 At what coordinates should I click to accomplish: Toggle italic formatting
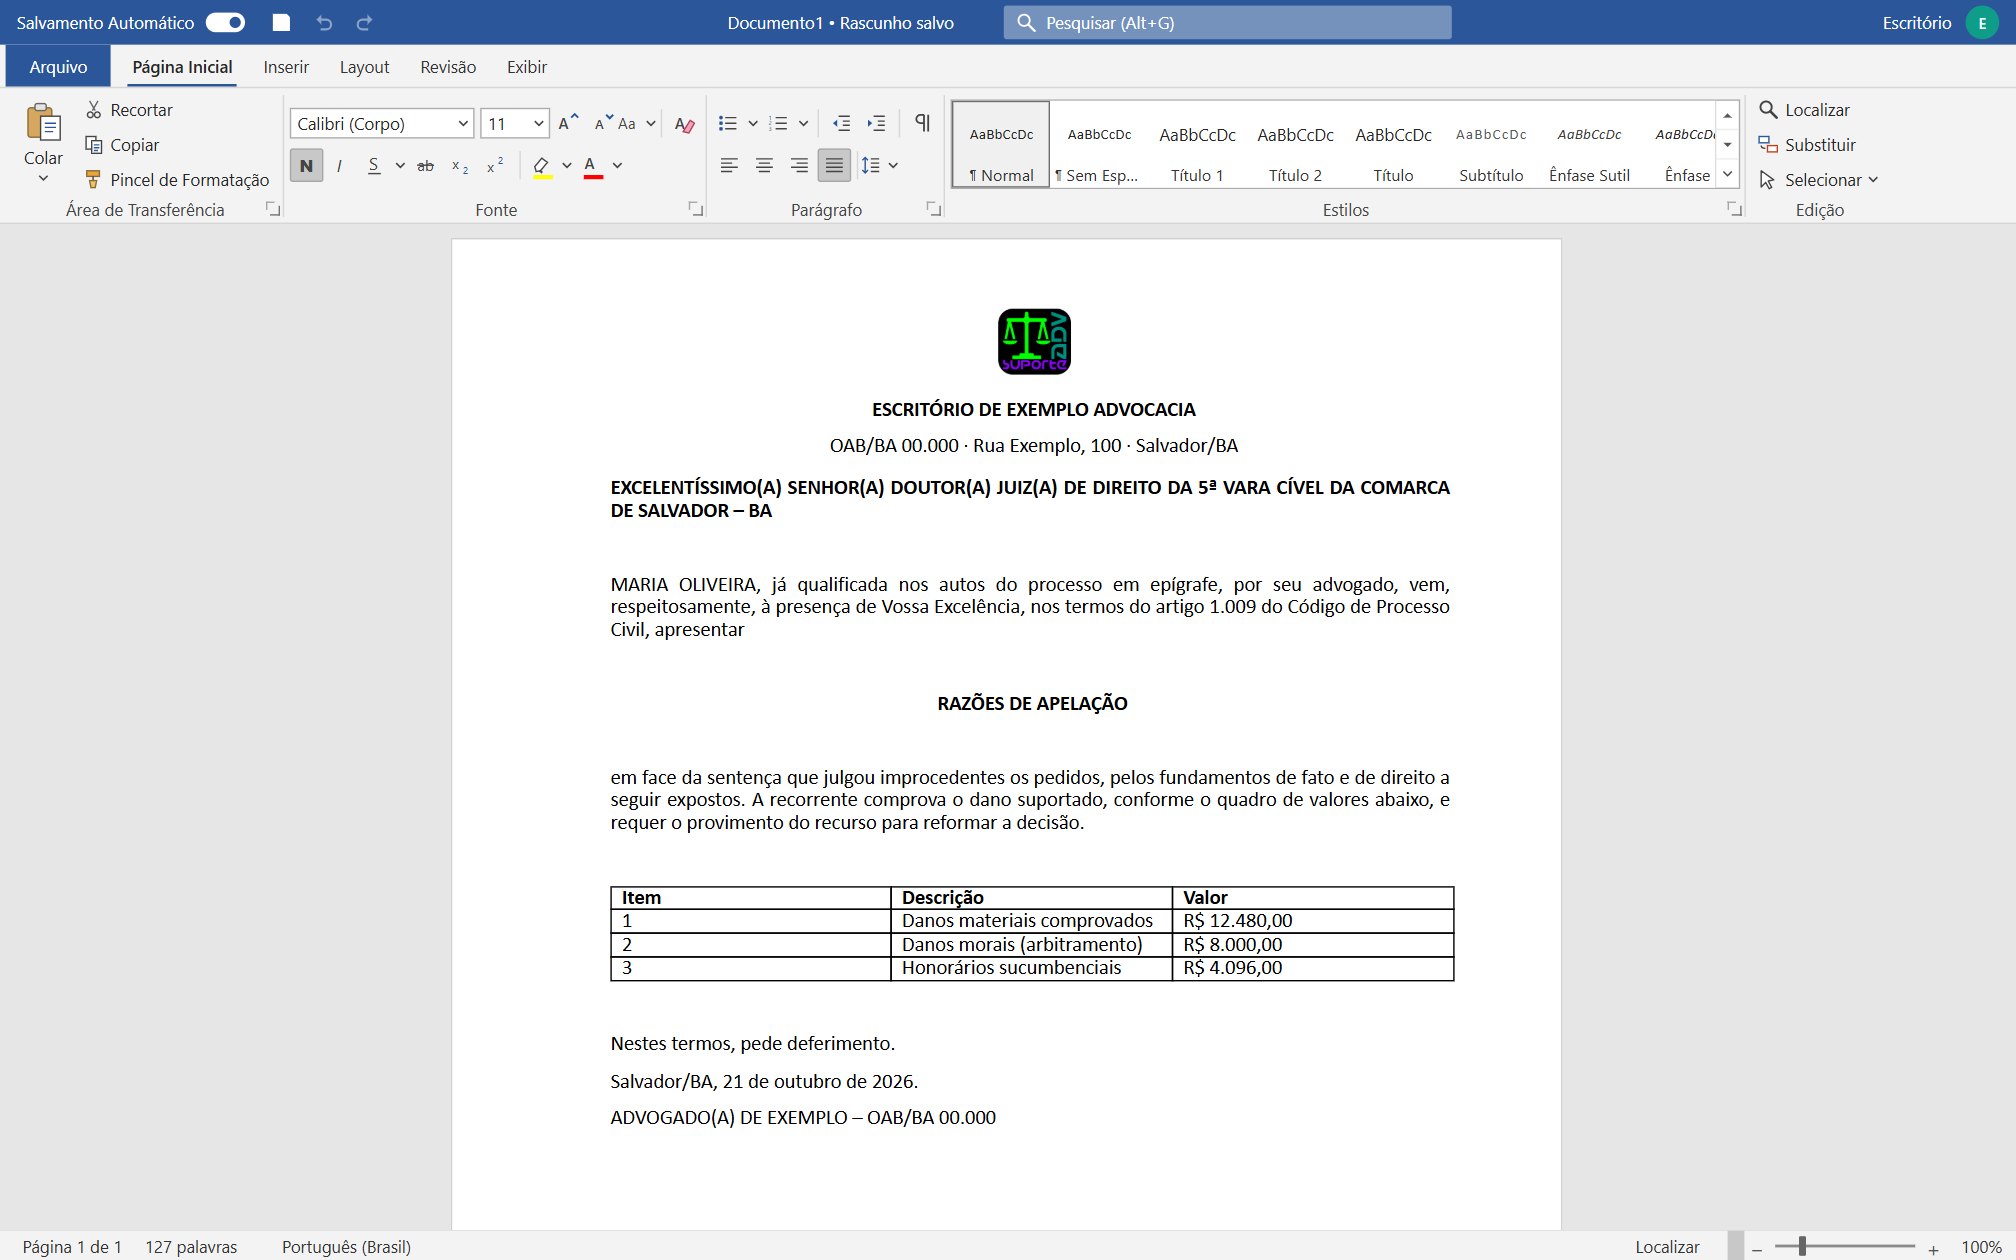coord(340,166)
